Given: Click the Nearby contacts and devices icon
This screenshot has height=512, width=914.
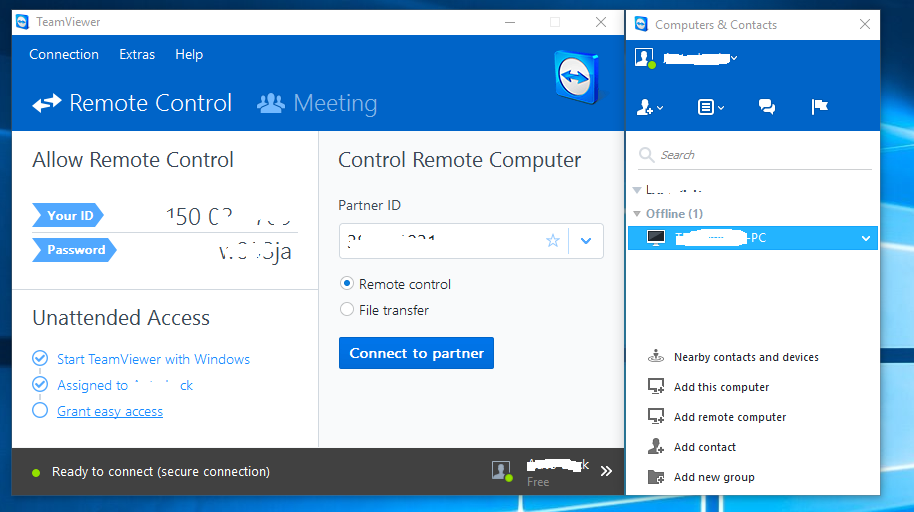Looking at the screenshot, I should pos(656,357).
